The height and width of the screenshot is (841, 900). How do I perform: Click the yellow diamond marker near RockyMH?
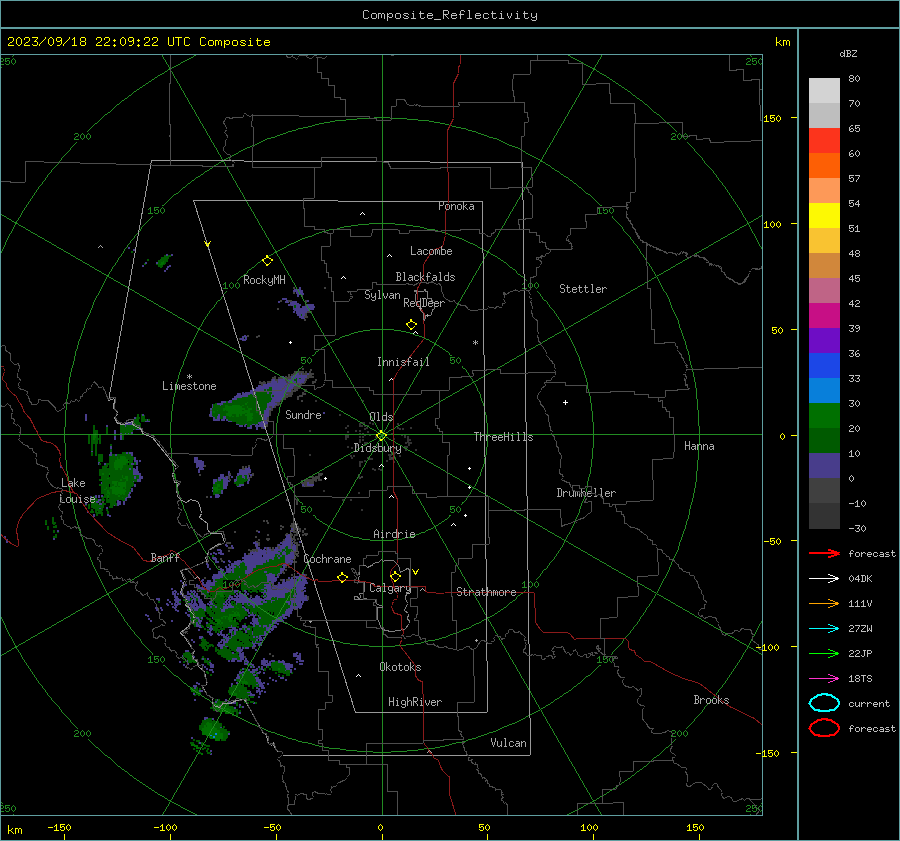(267, 261)
